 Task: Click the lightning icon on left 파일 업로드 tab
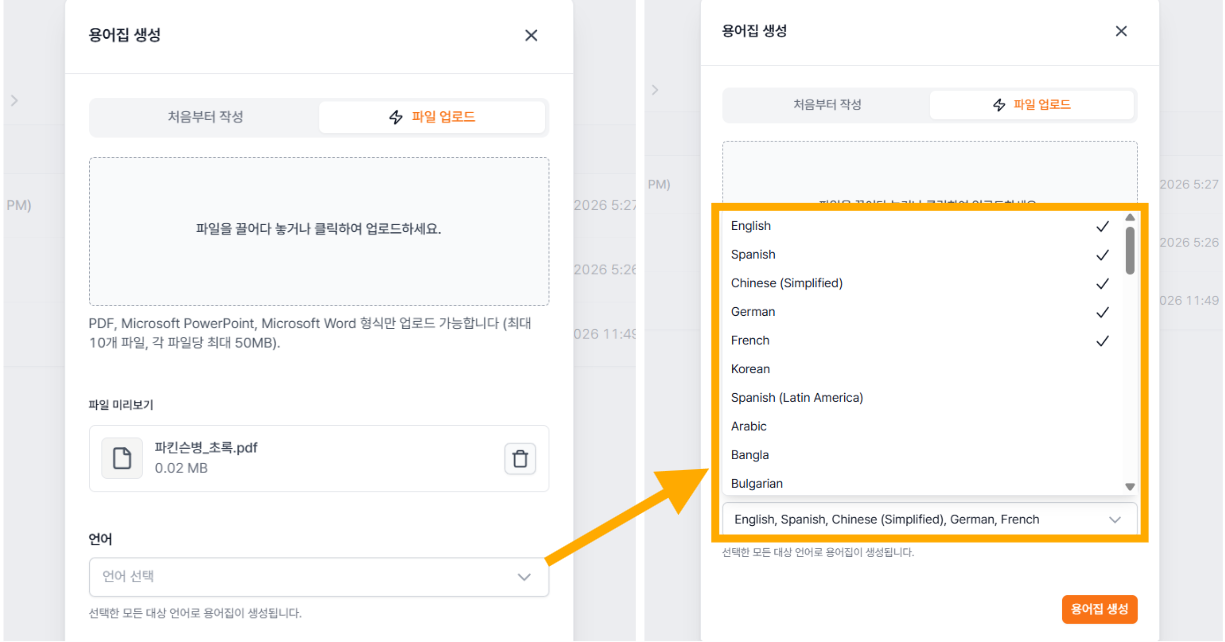tap(396, 117)
